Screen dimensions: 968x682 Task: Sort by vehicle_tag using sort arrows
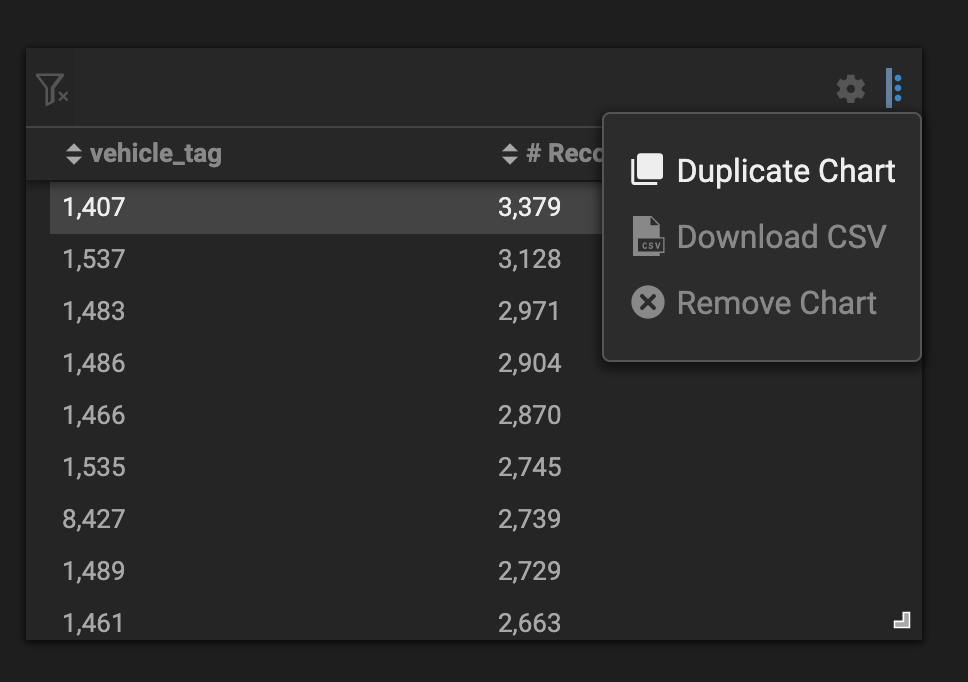tap(73, 154)
